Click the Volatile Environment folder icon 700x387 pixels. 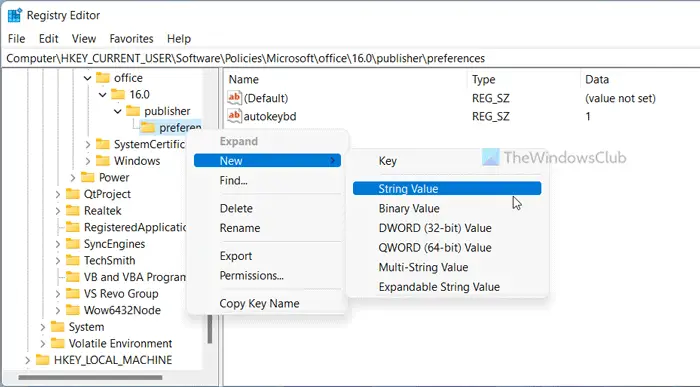point(57,343)
